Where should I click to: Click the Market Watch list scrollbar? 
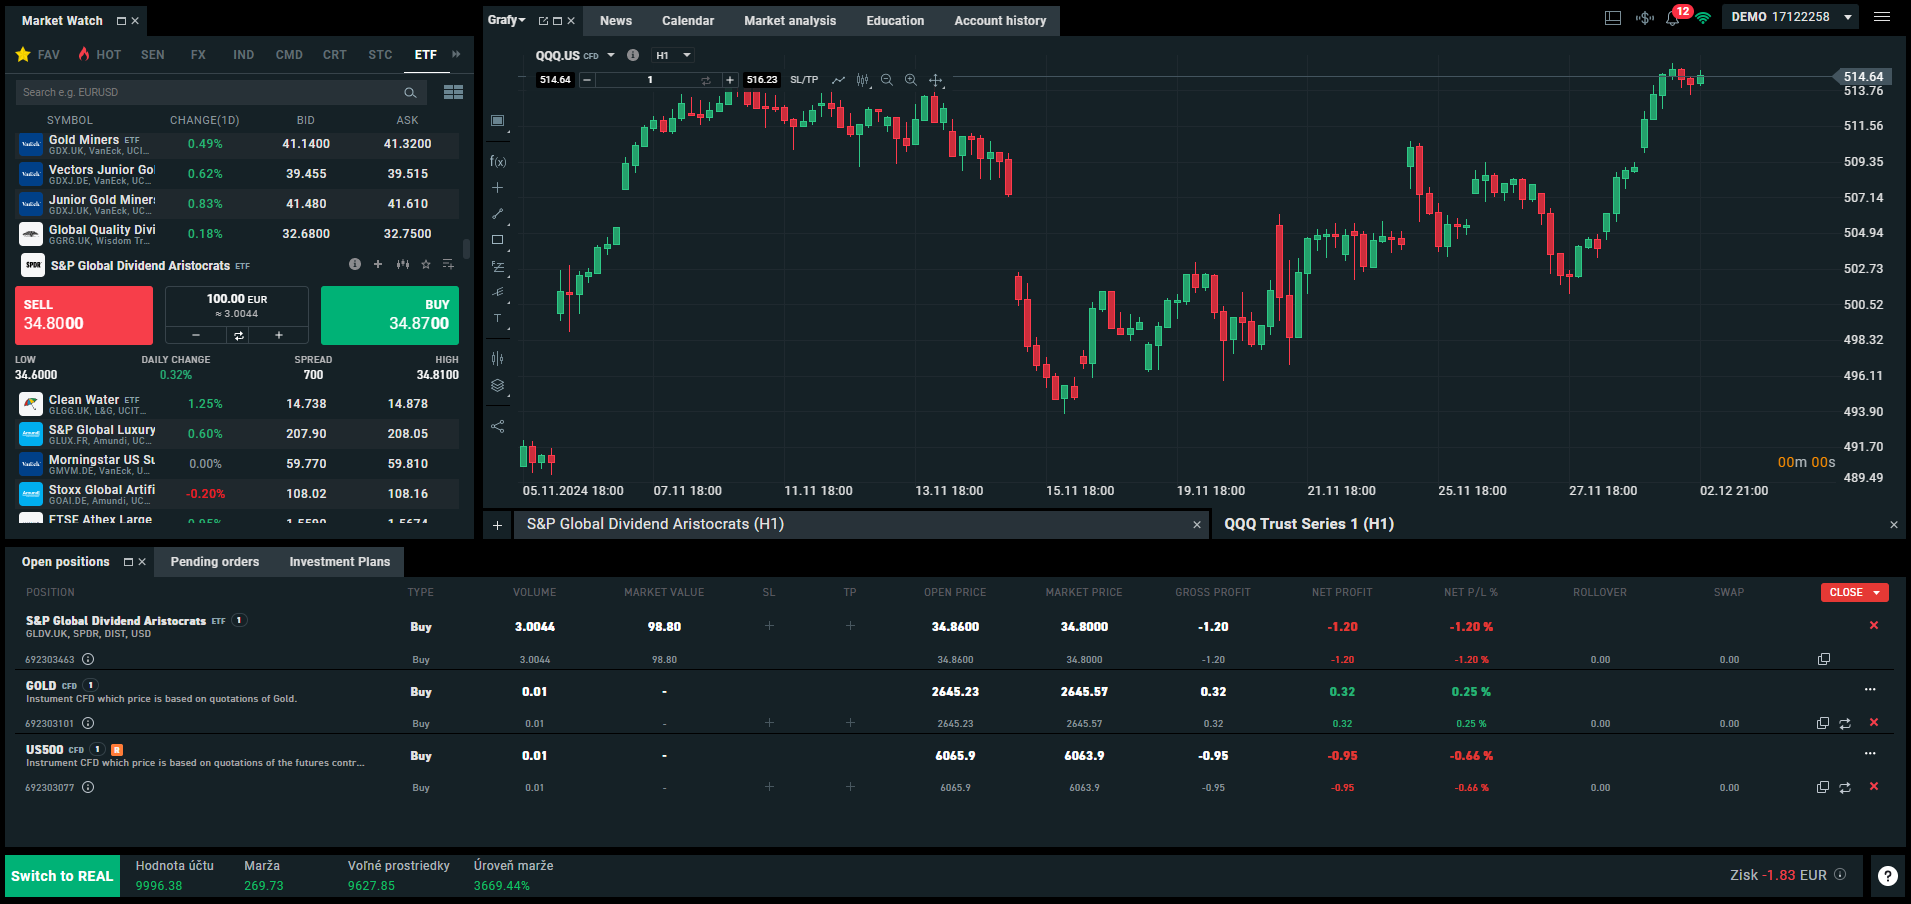tap(466, 248)
